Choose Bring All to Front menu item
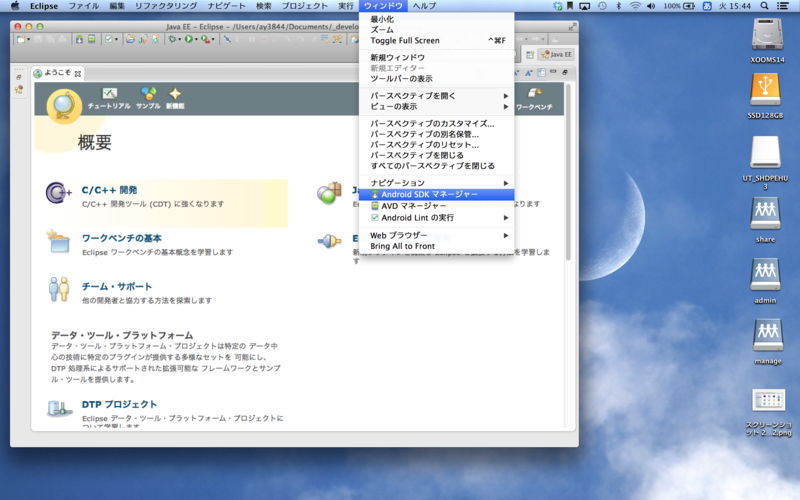 tap(436, 246)
